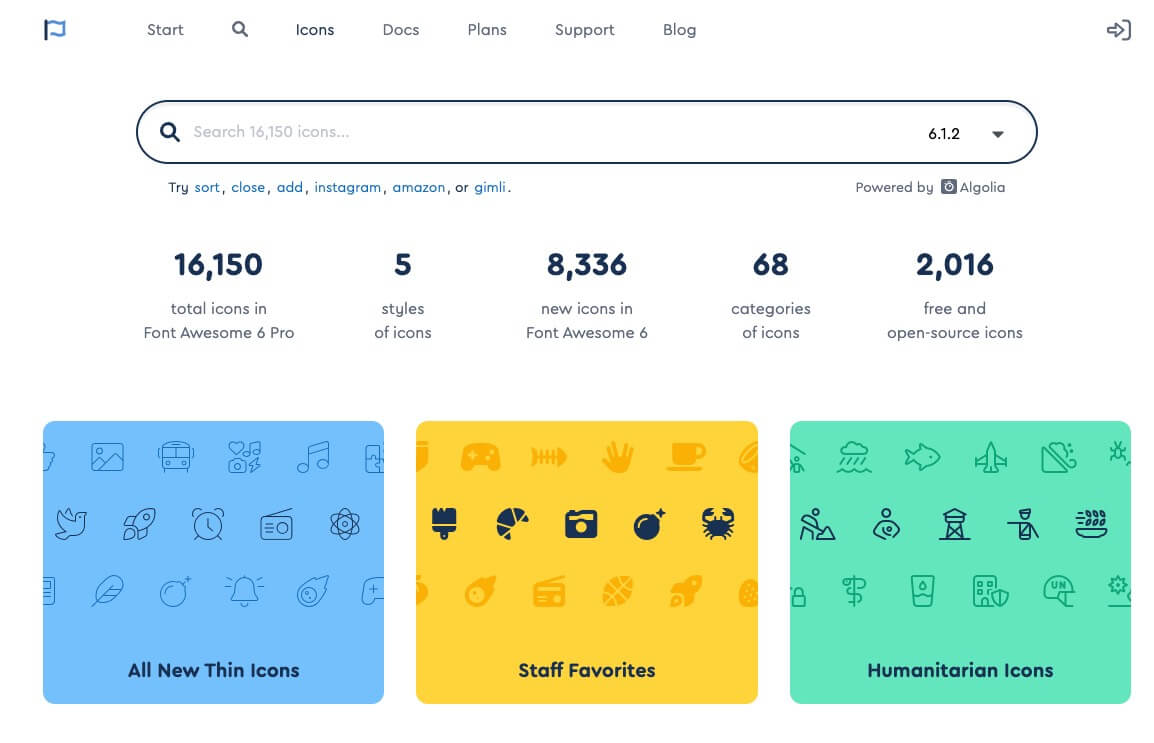Click the ringing bell icon in blue card
Screen dimensions: 1154x743
click(244, 591)
